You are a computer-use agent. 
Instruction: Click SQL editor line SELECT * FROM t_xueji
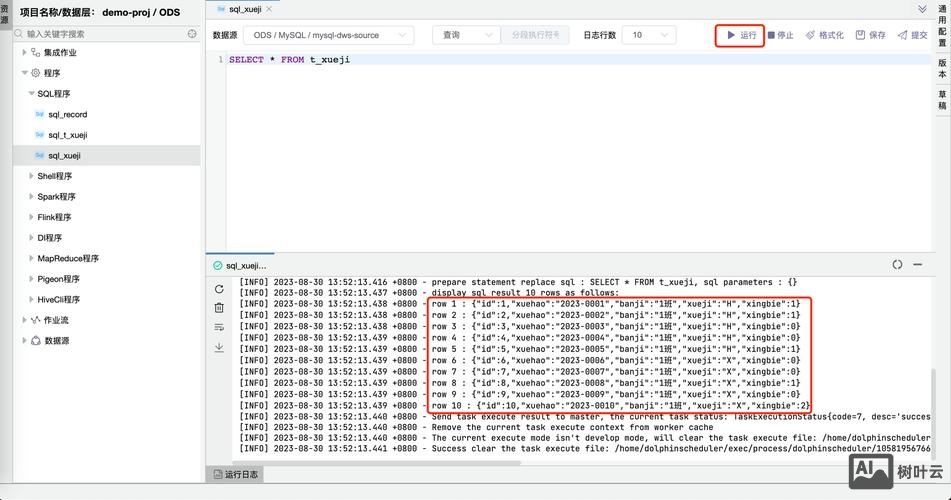pos(289,59)
